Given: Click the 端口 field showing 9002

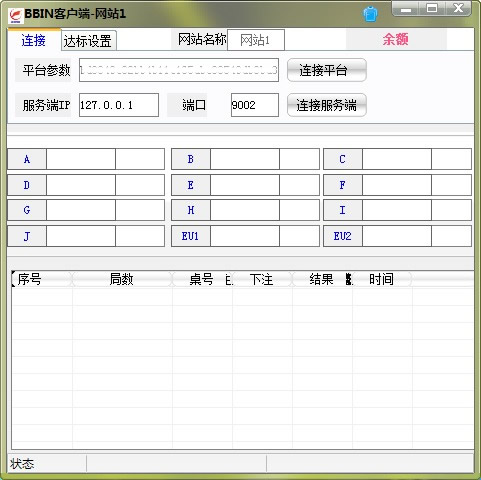Looking at the screenshot, I should click(x=255, y=105).
